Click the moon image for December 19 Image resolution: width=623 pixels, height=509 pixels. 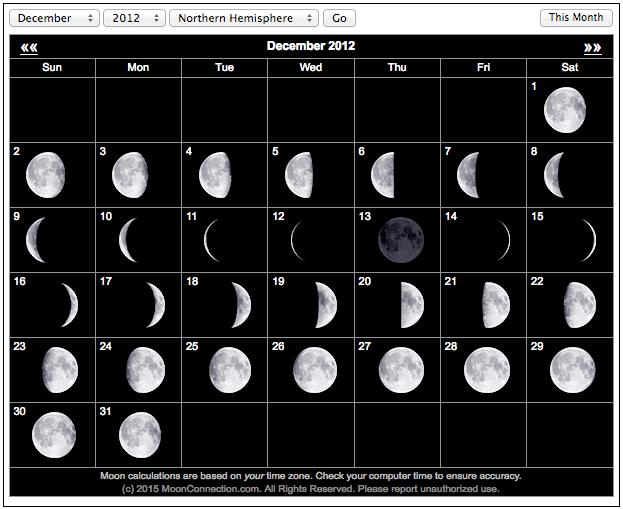326,305
